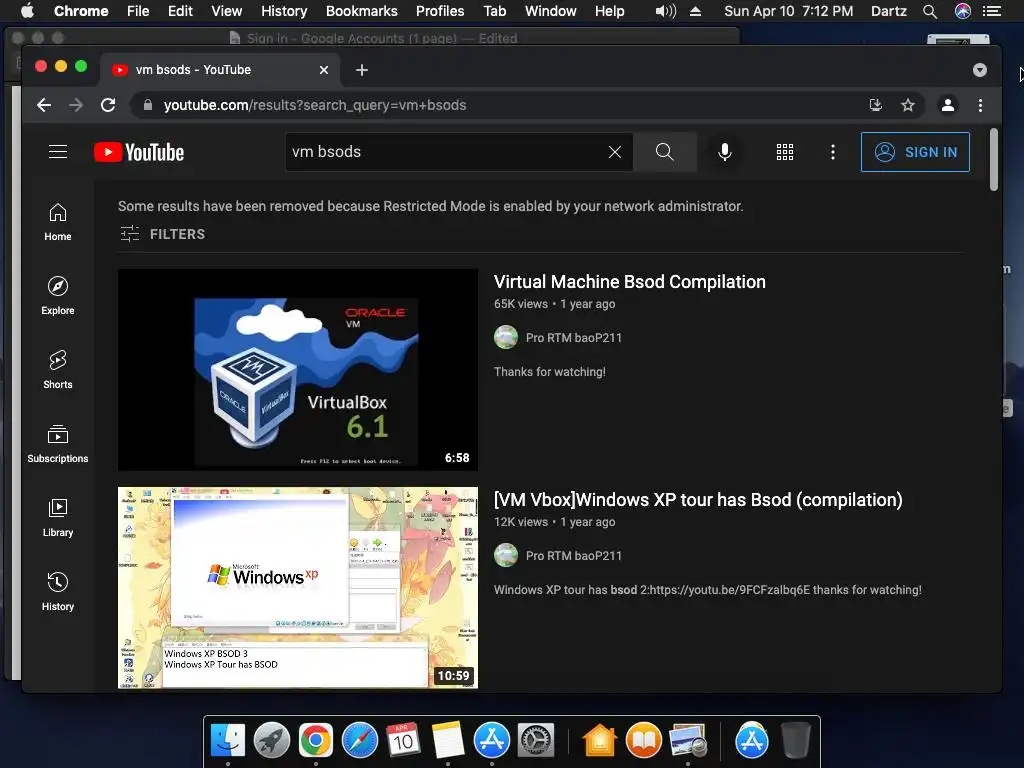The height and width of the screenshot is (768, 1024).
Task: Clear the search text with the X
Action: coord(615,152)
